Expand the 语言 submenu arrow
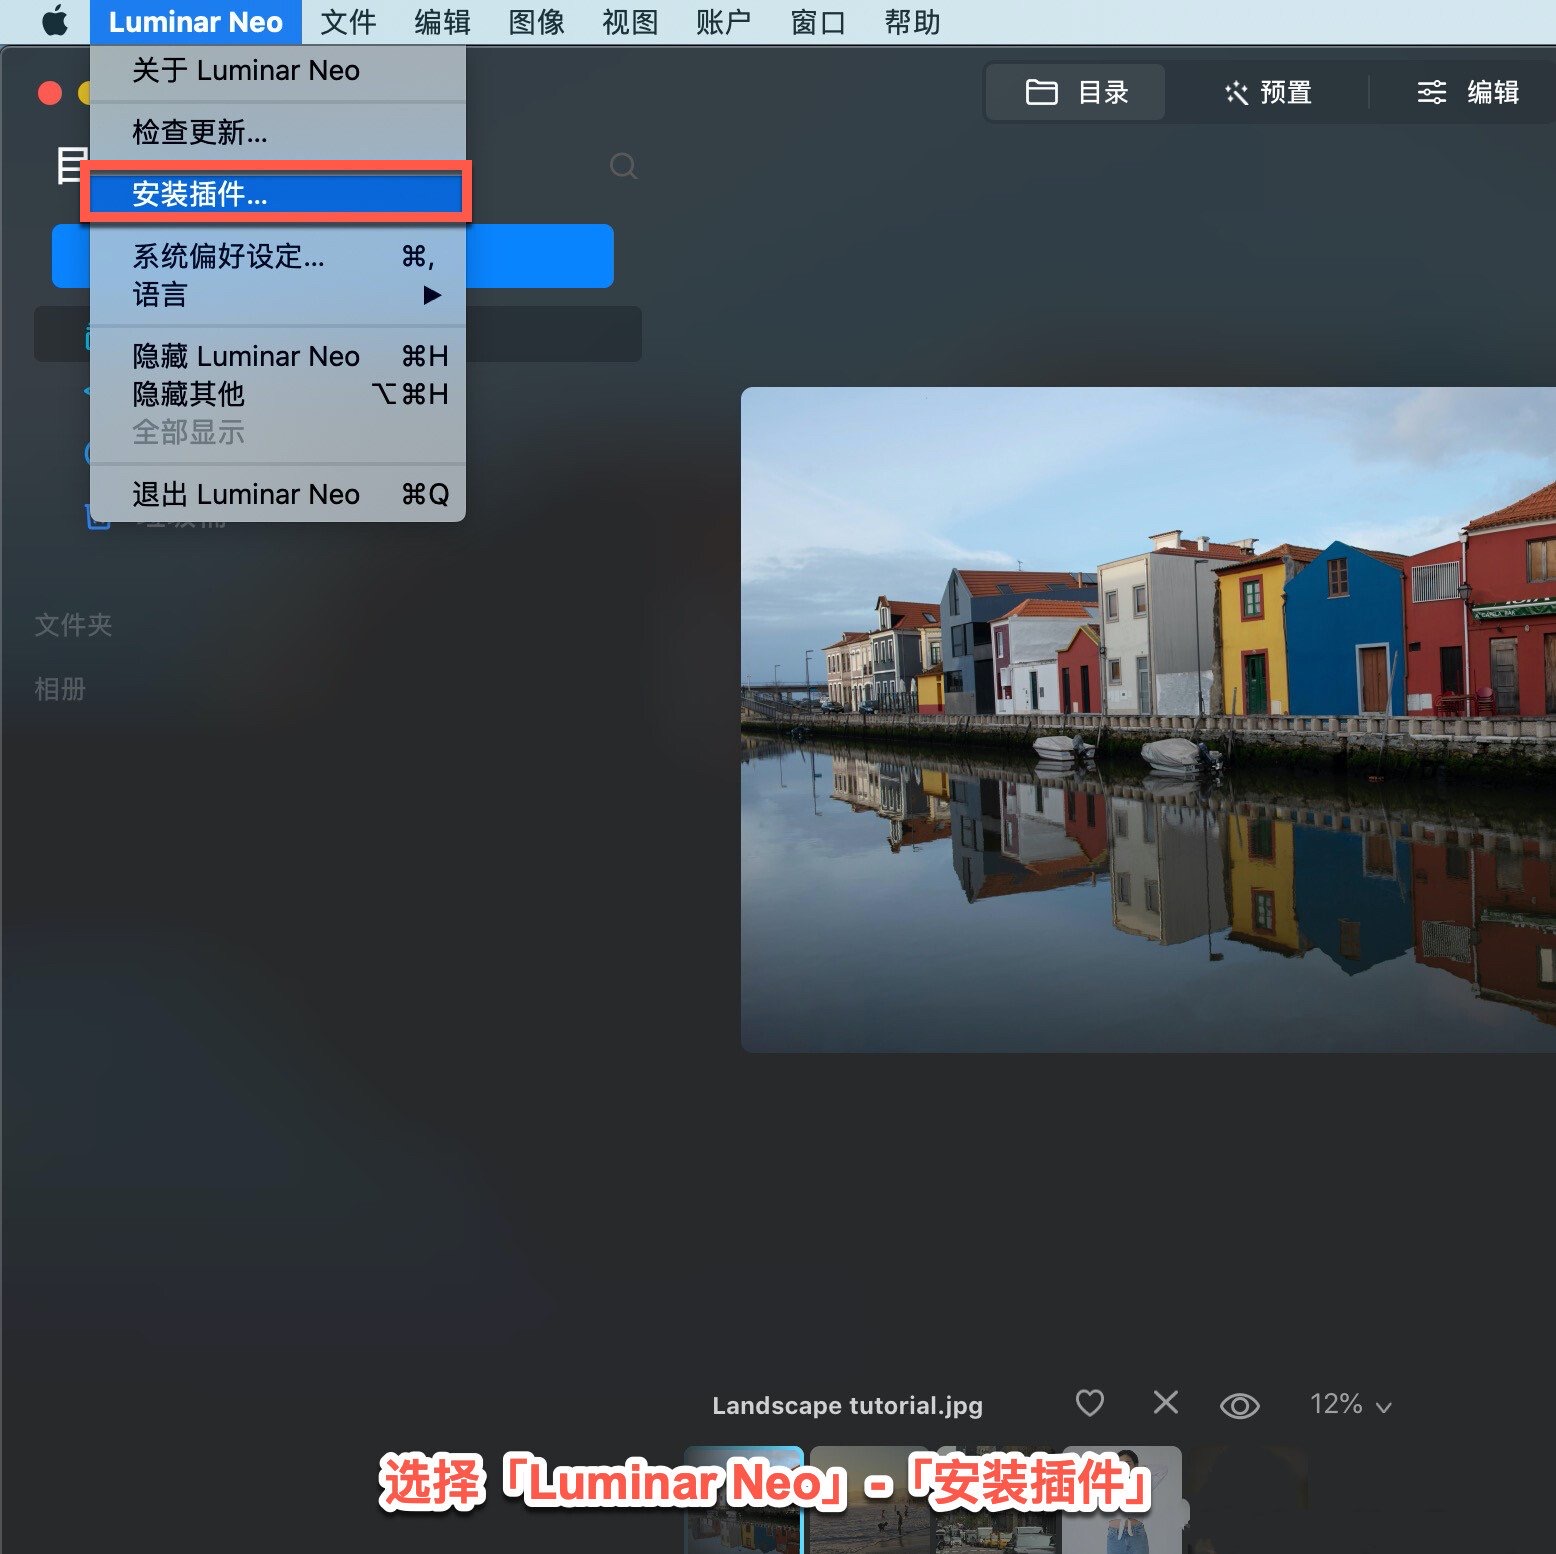1556x1554 pixels. [431, 295]
